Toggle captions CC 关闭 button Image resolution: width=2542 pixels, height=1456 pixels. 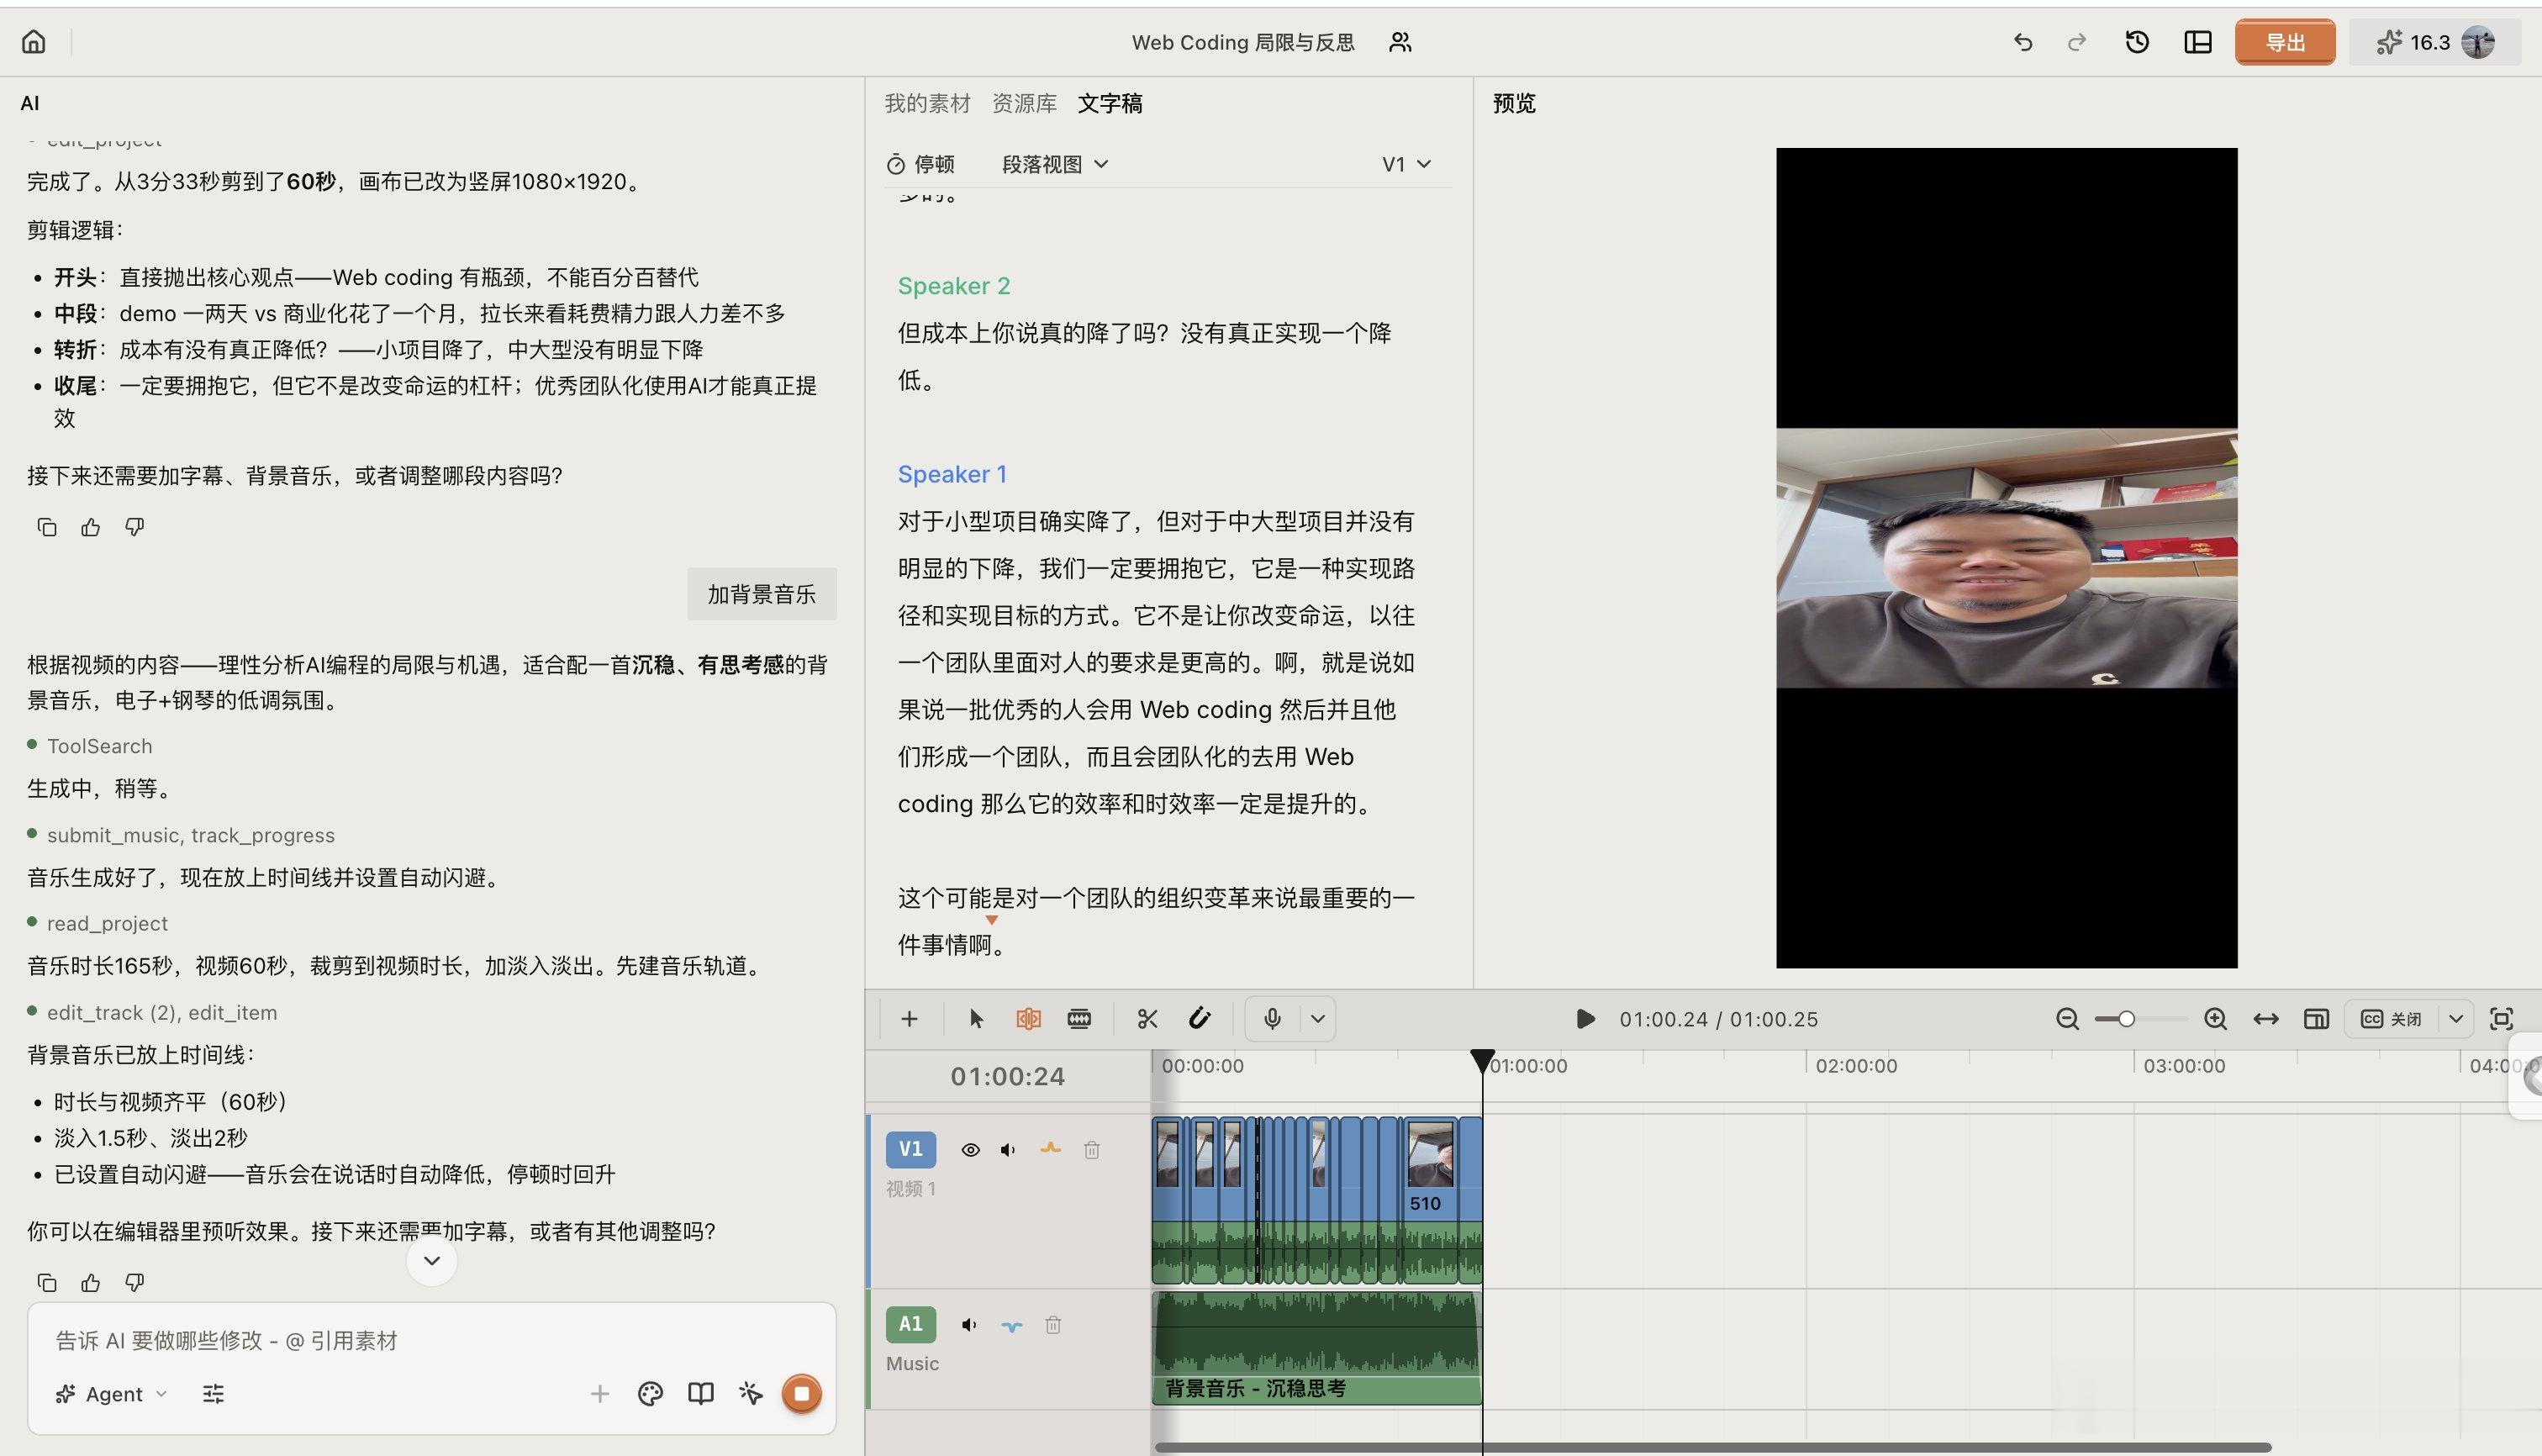point(2391,1019)
